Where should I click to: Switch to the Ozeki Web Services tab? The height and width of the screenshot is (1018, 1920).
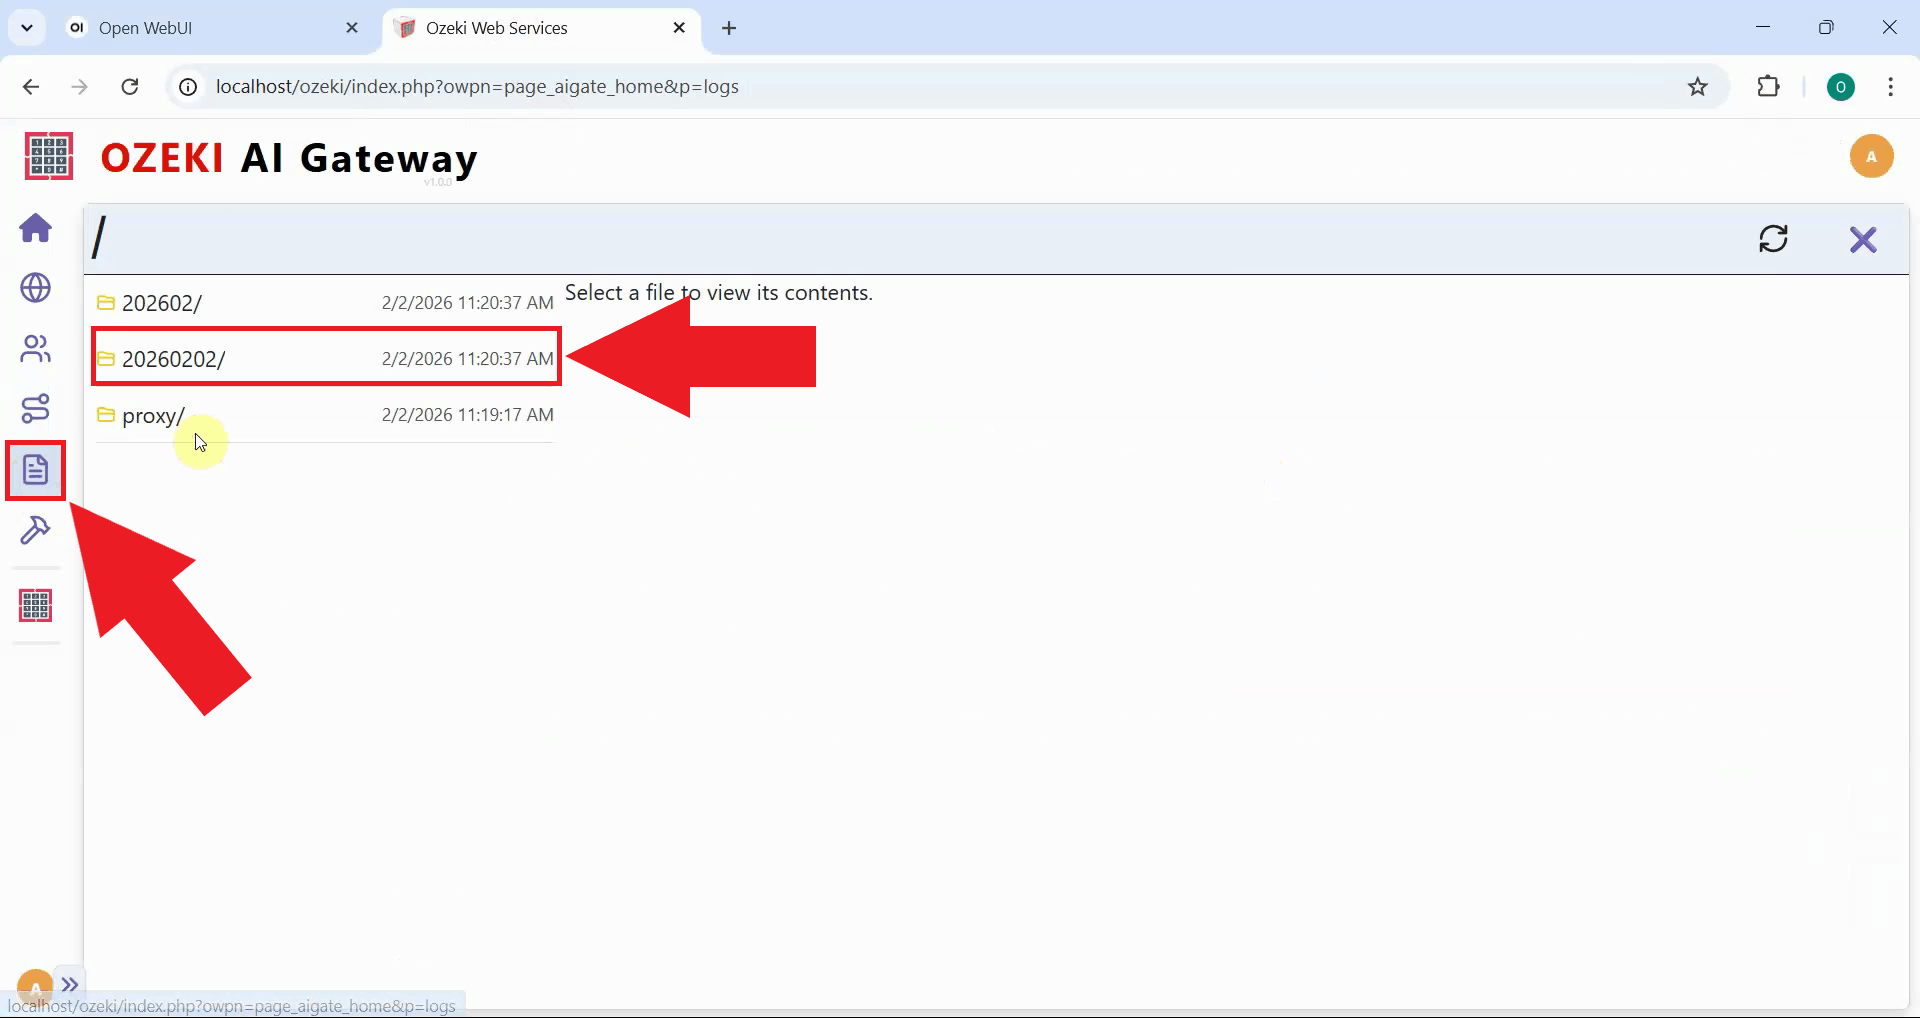(510, 28)
